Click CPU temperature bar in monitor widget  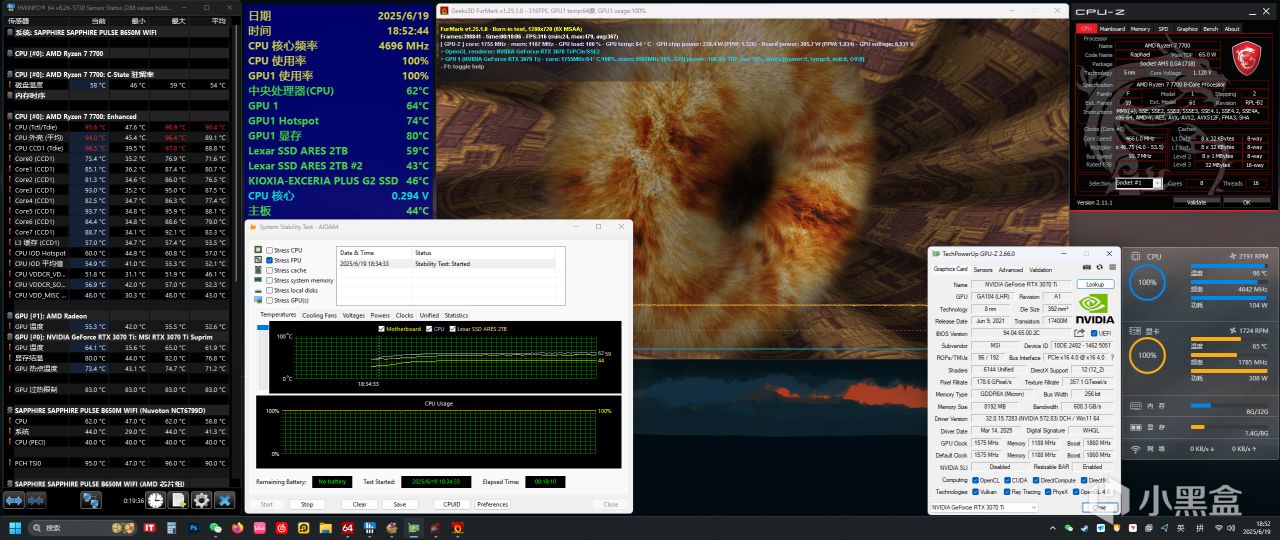click(x=1229, y=266)
